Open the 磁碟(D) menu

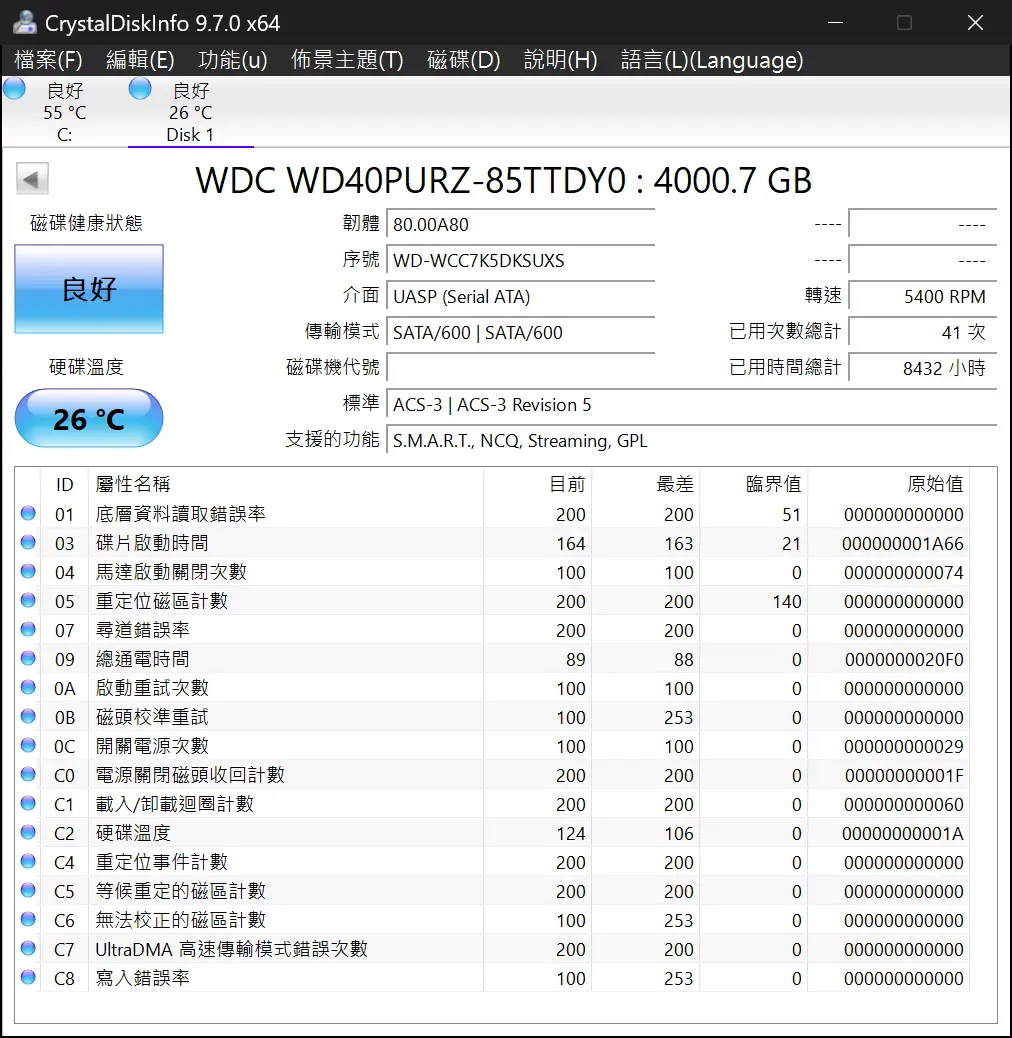[x=464, y=60]
